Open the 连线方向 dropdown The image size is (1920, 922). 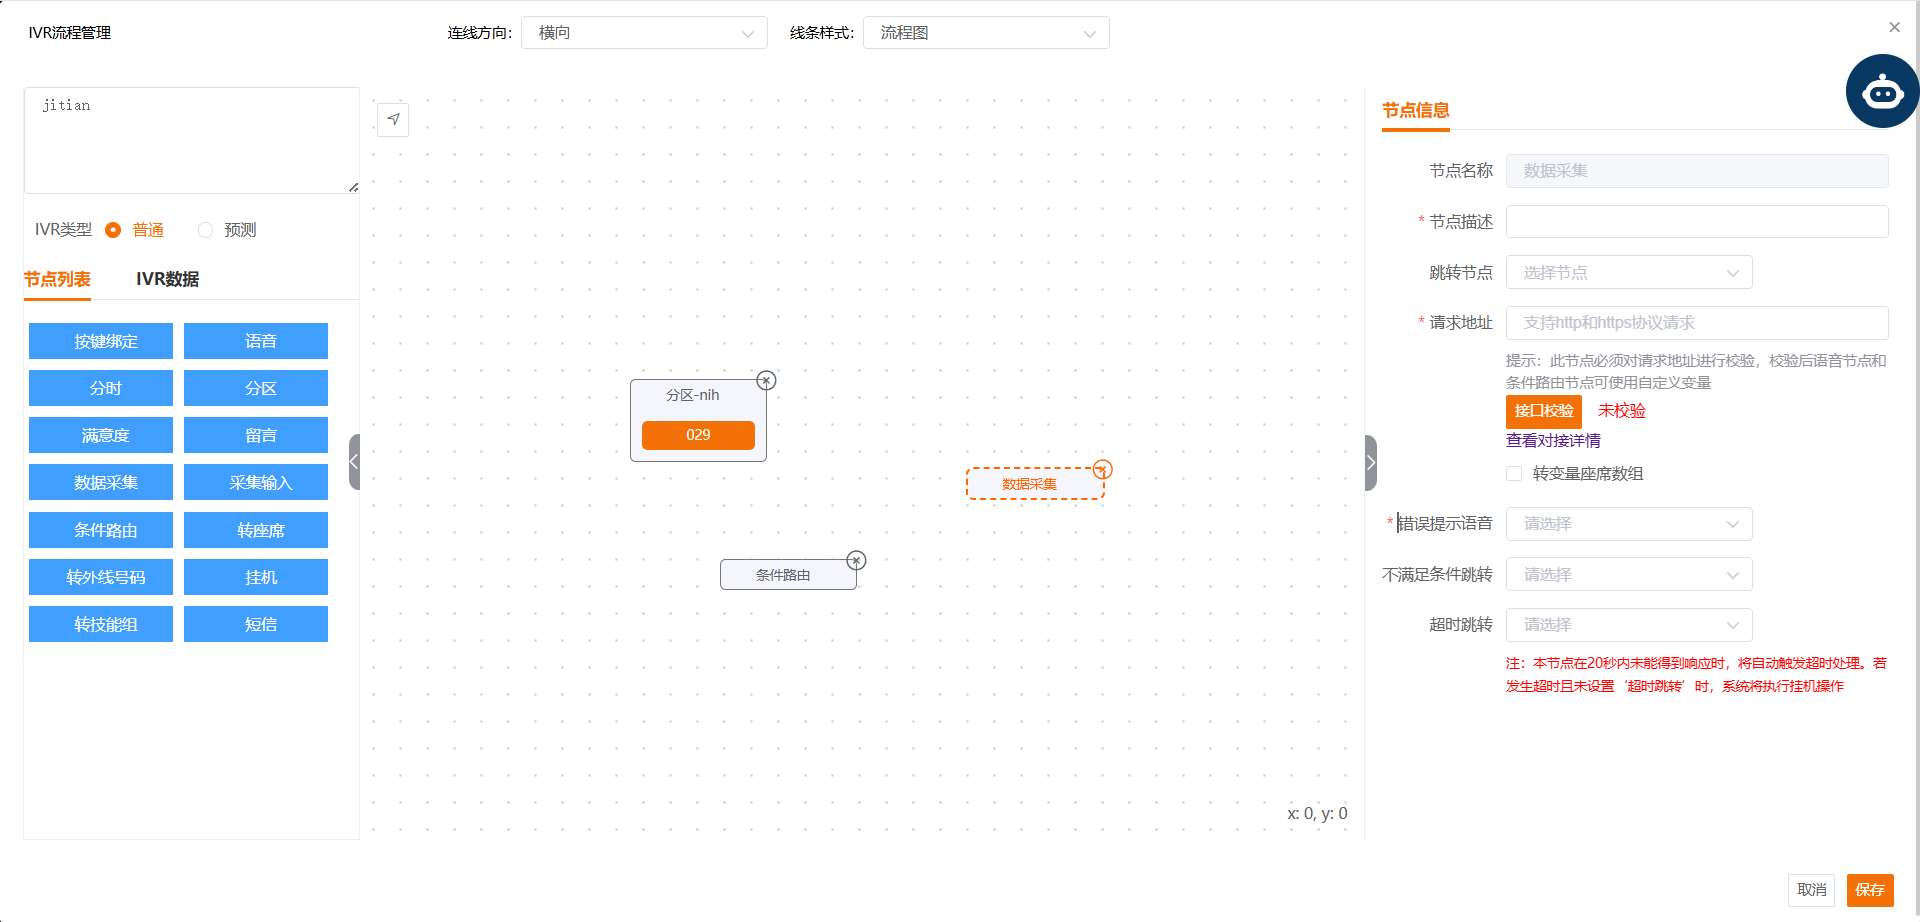pyautogui.click(x=644, y=33)
